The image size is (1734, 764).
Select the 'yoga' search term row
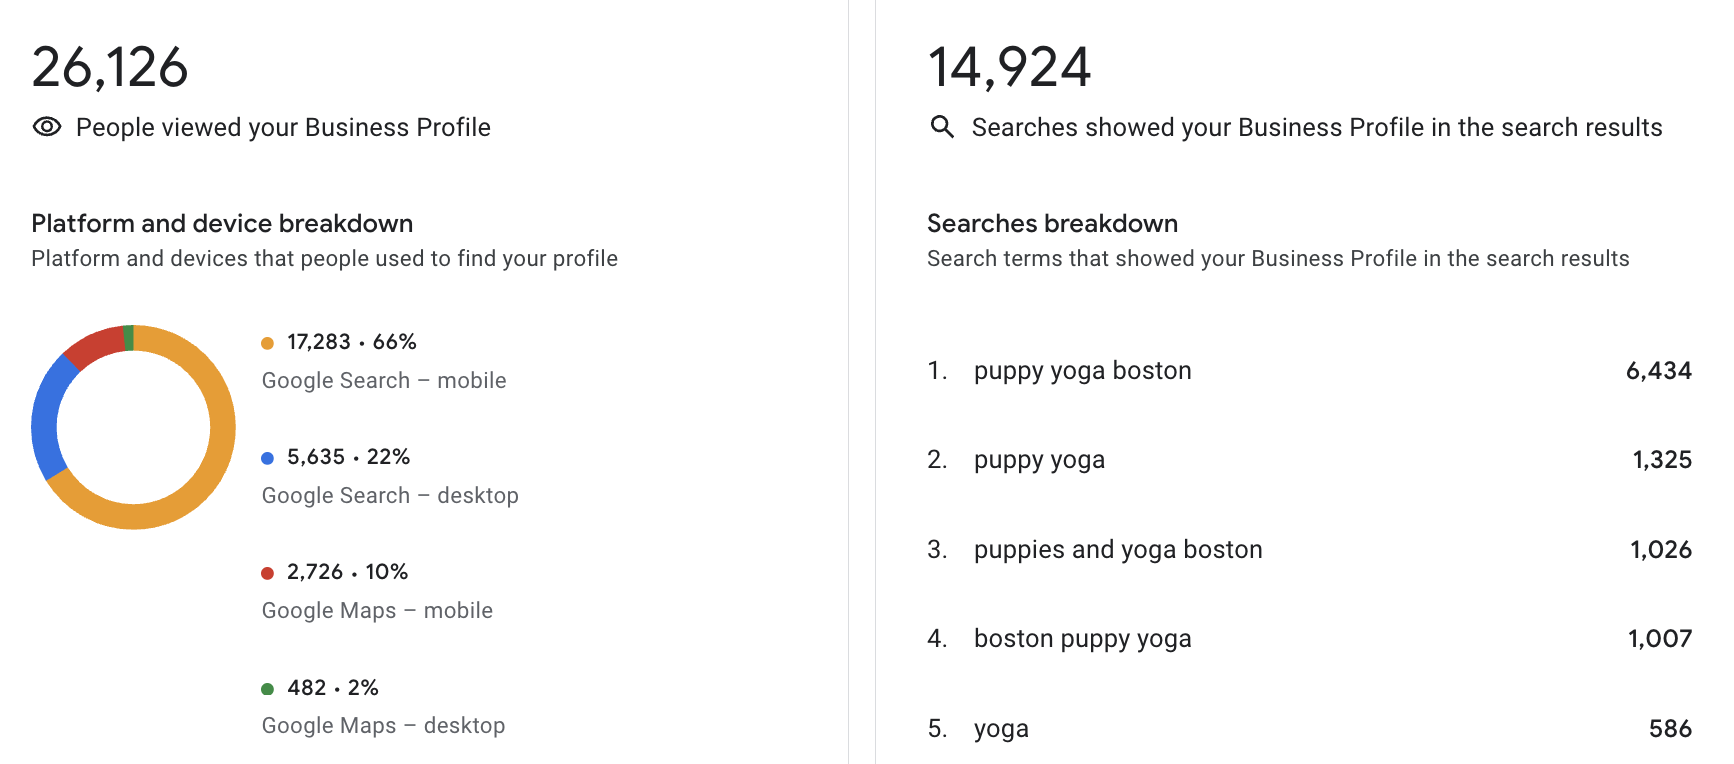pos(1001,729)
